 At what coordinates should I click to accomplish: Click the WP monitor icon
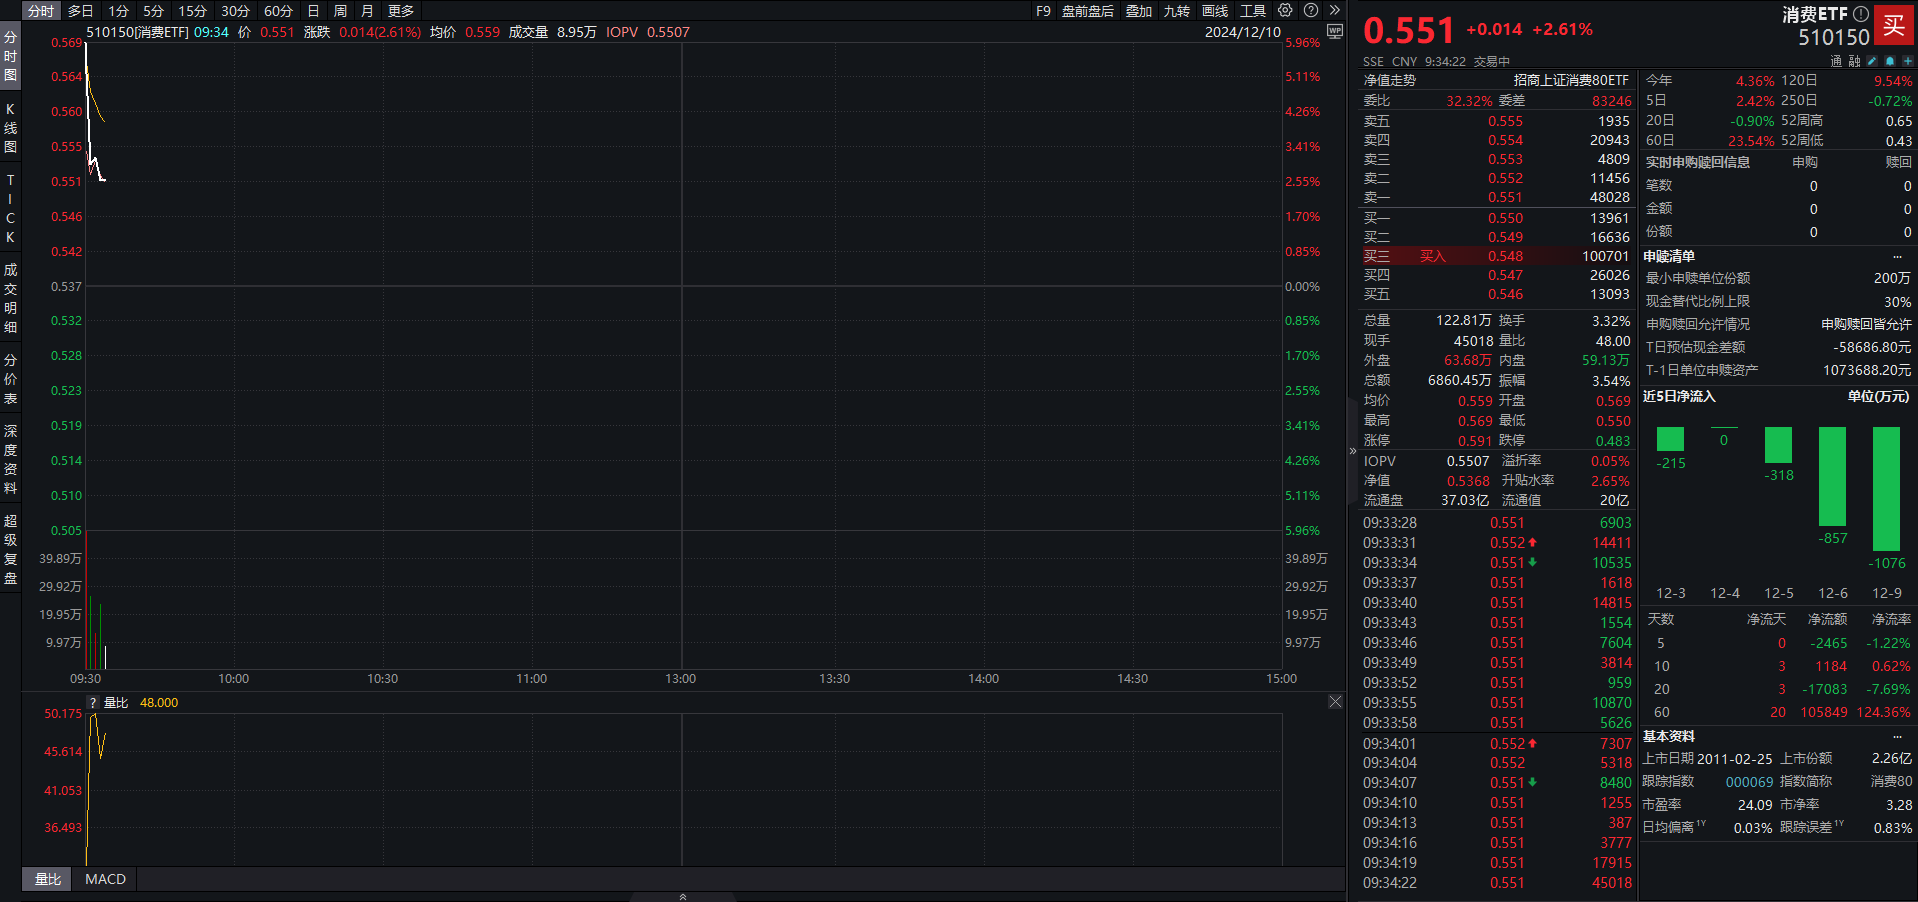point(1334,31)
